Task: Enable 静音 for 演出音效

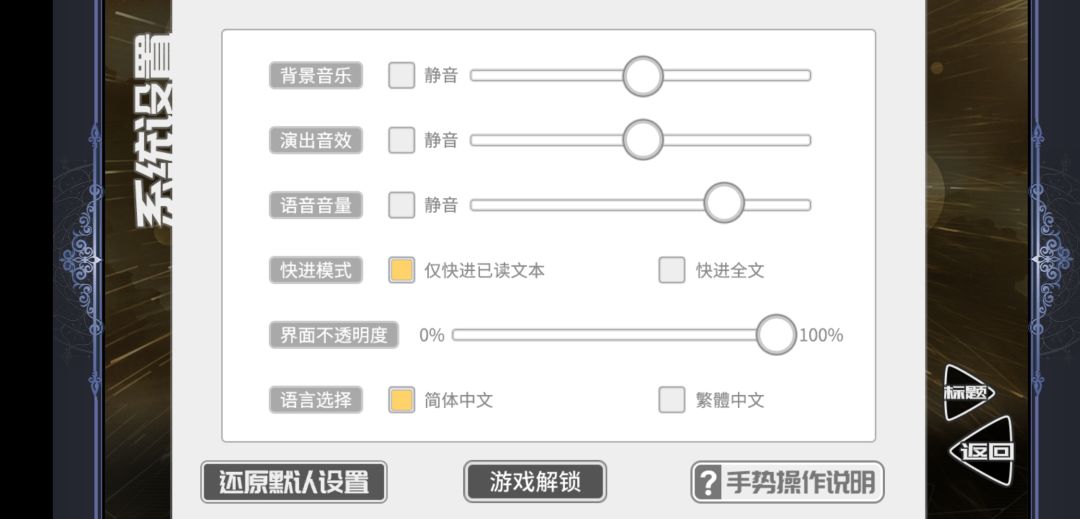Action: tap(402, 140)
